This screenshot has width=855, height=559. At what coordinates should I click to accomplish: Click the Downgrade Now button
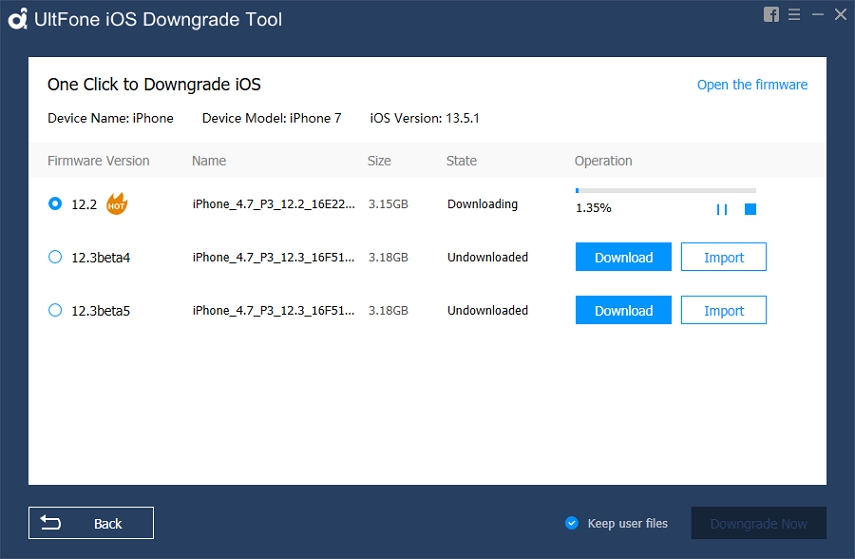click(x=758, y=524)
